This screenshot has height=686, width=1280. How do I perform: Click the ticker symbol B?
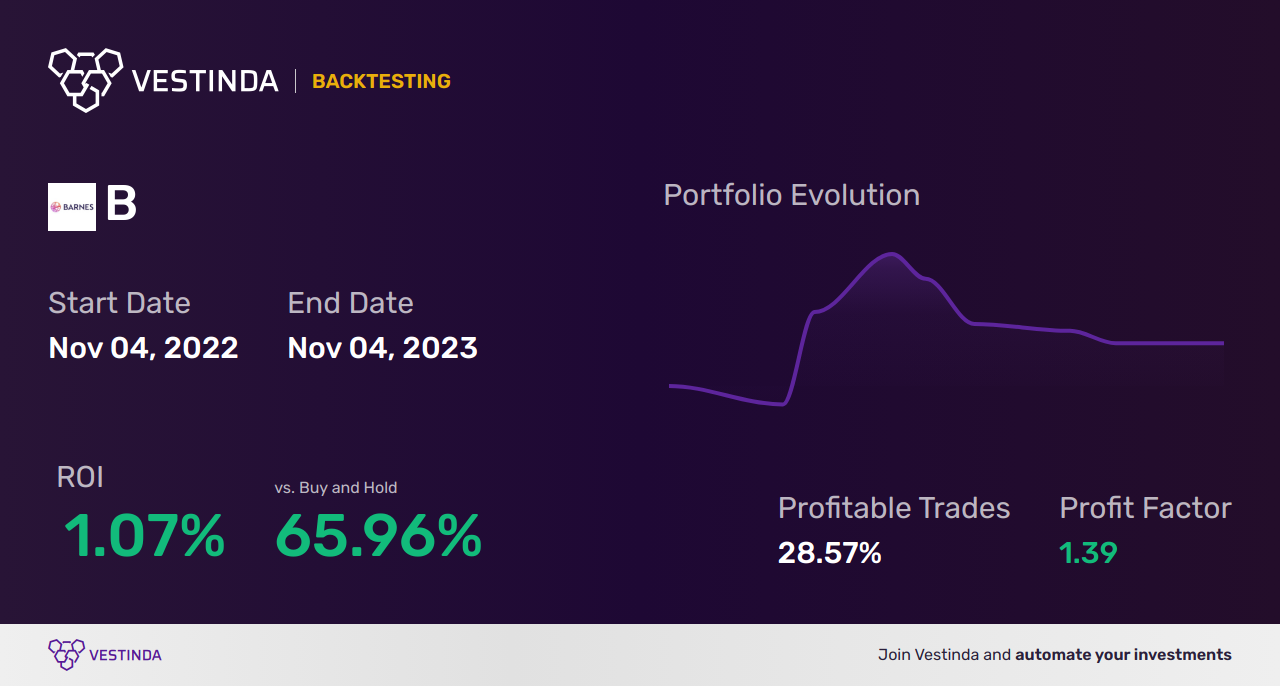tap(121, 205)
